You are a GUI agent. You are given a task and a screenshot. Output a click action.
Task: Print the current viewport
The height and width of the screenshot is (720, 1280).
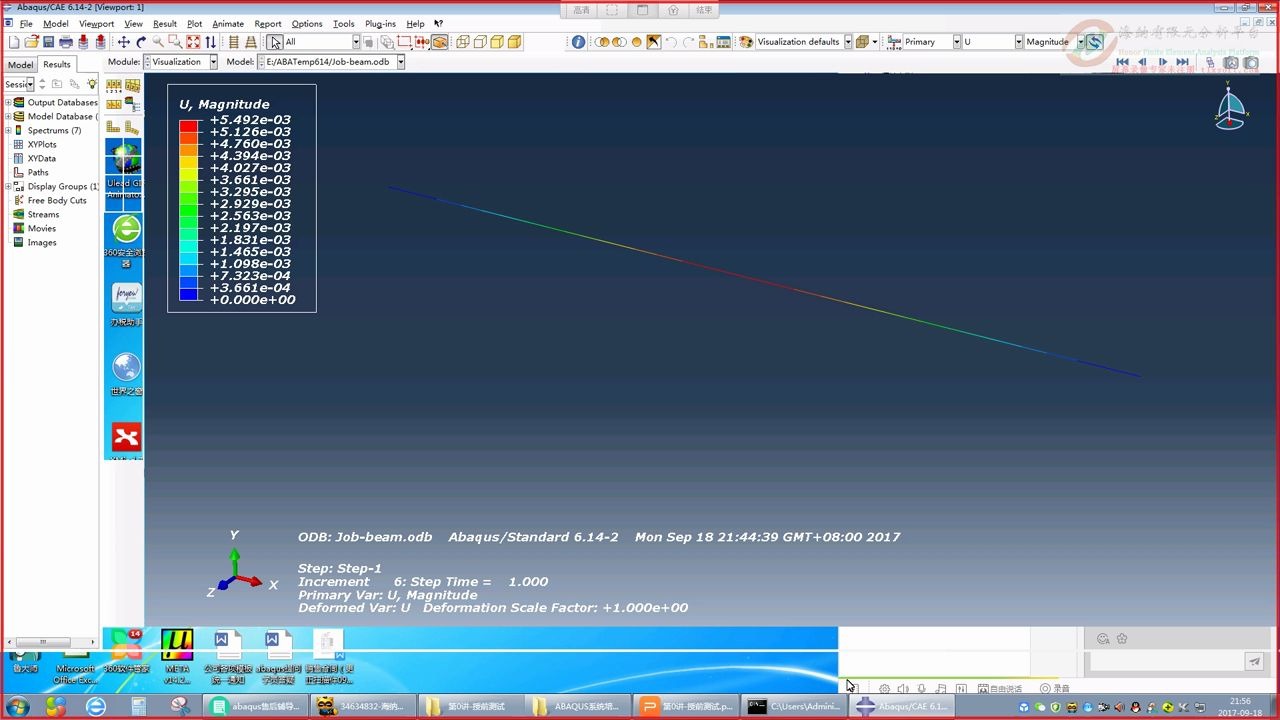point(66,42)
